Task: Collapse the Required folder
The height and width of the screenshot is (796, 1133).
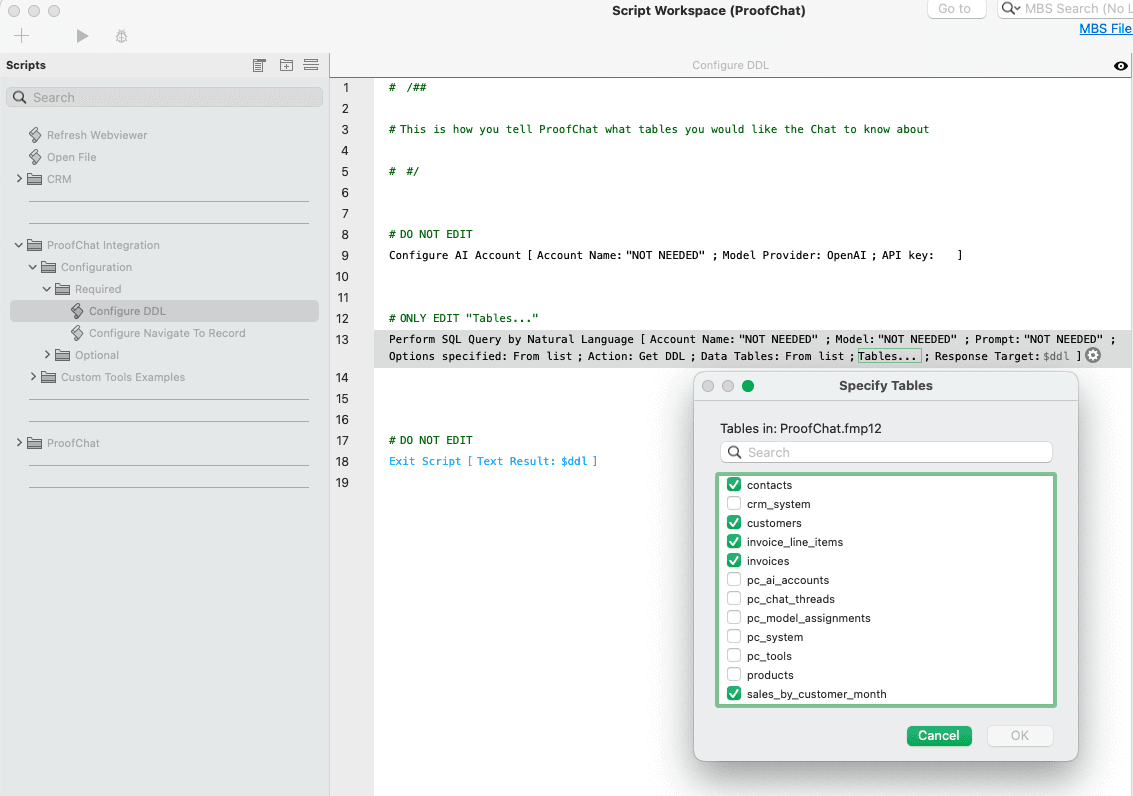Action: click(45, 289)
